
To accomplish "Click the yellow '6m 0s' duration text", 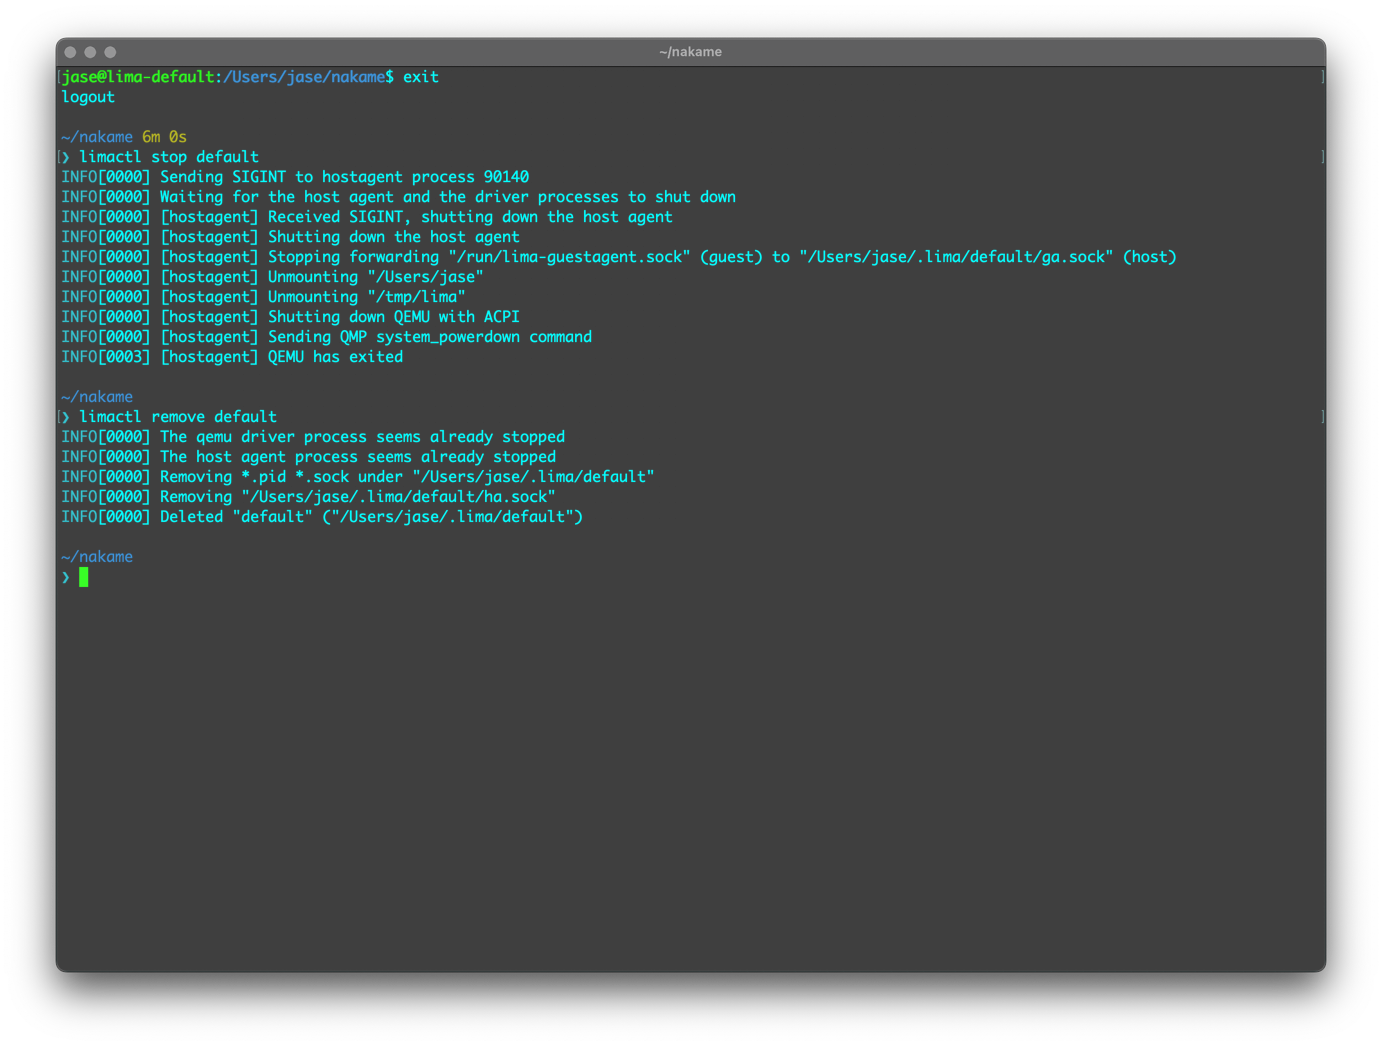I will 164,137.
